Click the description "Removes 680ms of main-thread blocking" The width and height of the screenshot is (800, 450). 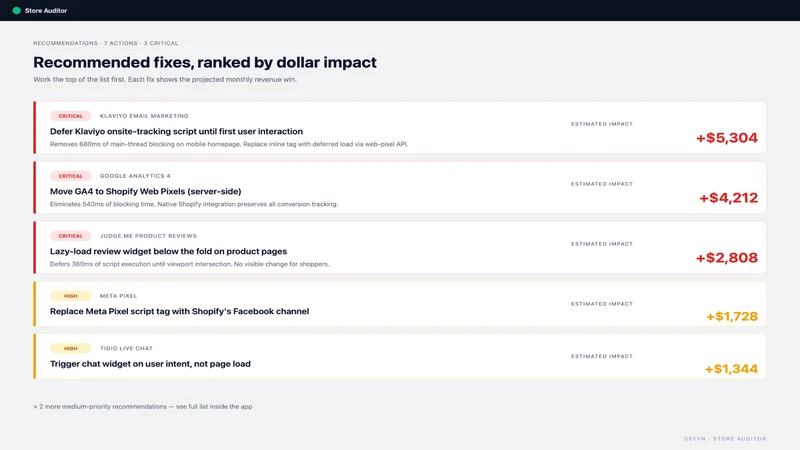[x=229, y=144]
